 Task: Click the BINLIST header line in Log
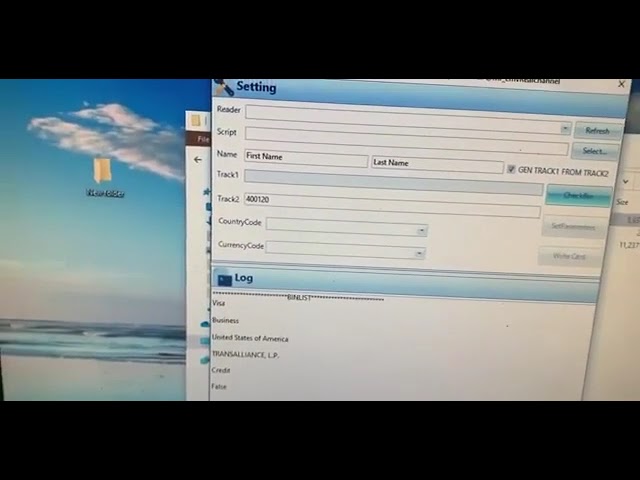click(x=298, y=297)
